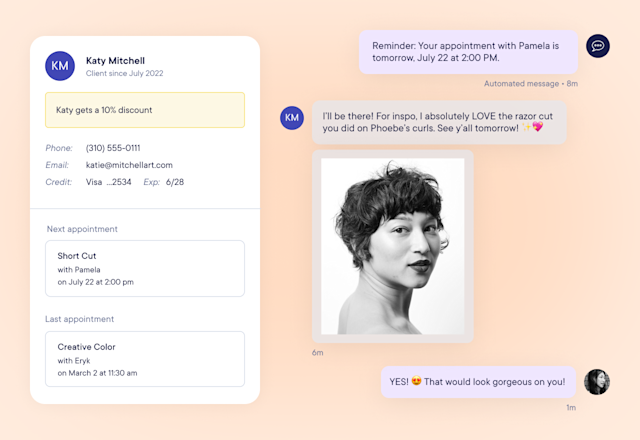This screenshot has width=640, height=440.
Task: Click the 'YES! That would look gorgeous' reply bubble
Action: (x=478, y=382)
